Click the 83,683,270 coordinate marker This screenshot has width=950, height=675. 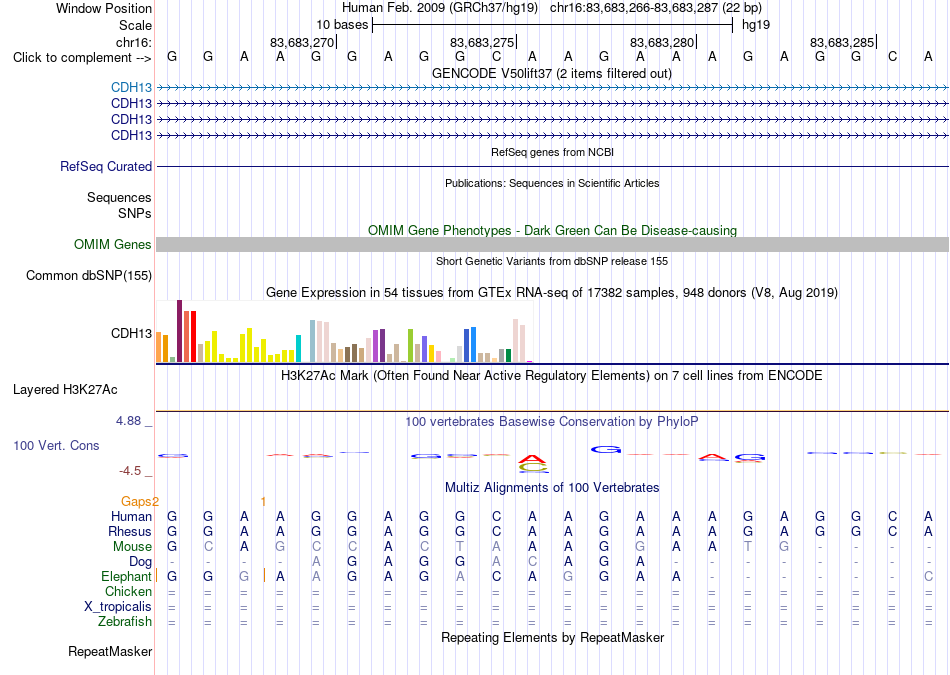[x=302, y=42]
